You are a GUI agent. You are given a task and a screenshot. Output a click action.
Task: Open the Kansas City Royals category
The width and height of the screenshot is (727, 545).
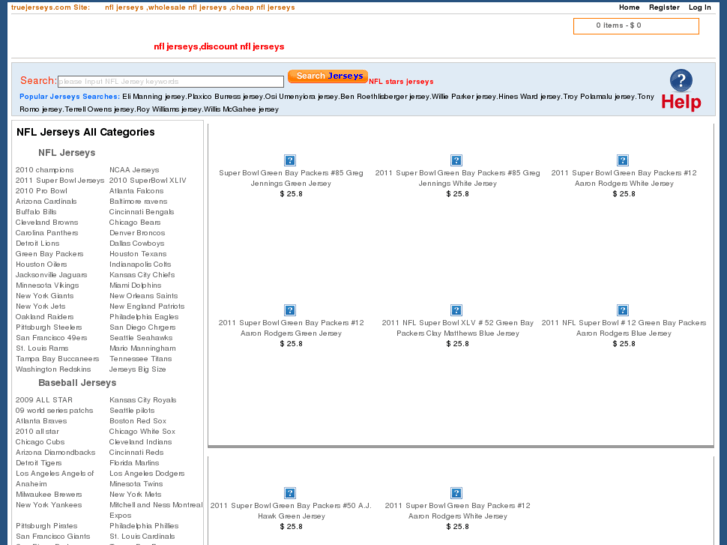tap(143, 400)
